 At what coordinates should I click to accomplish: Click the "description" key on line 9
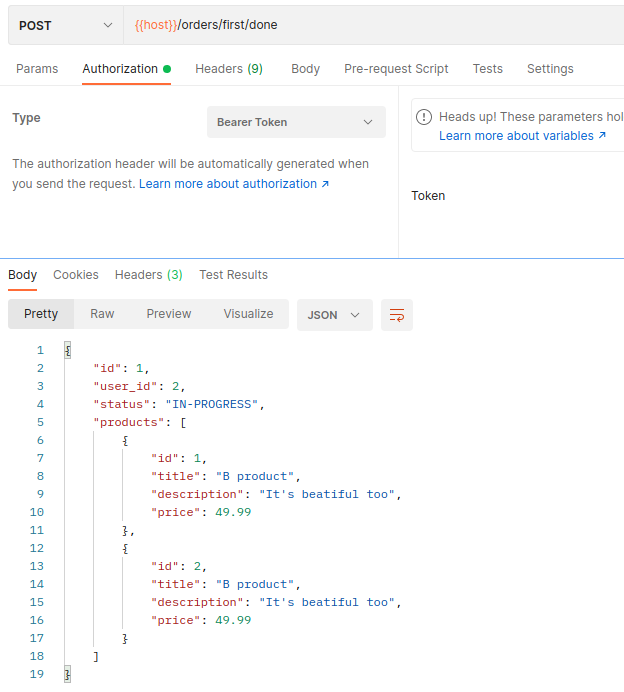(x=197, y=494)
